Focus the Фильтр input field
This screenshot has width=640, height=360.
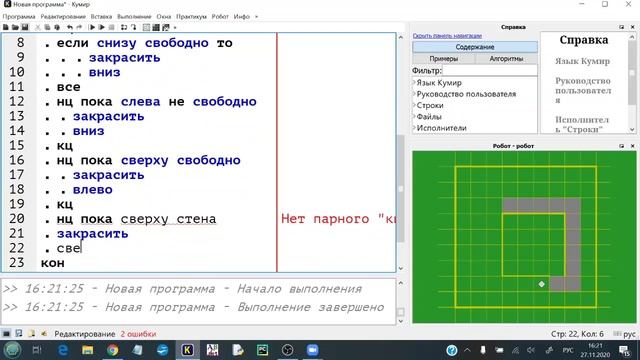[x=489, y=70]
